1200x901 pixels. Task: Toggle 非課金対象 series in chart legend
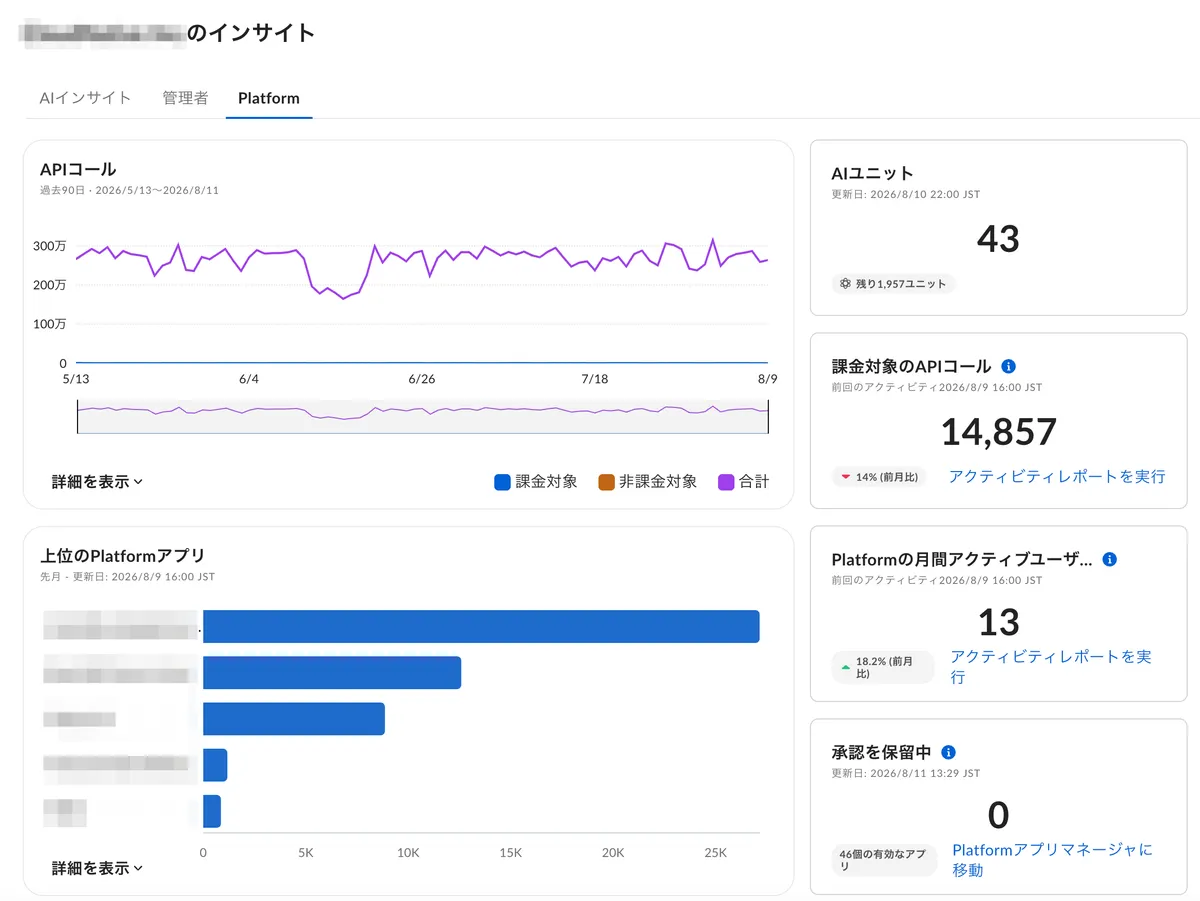[x=647, y=482]
